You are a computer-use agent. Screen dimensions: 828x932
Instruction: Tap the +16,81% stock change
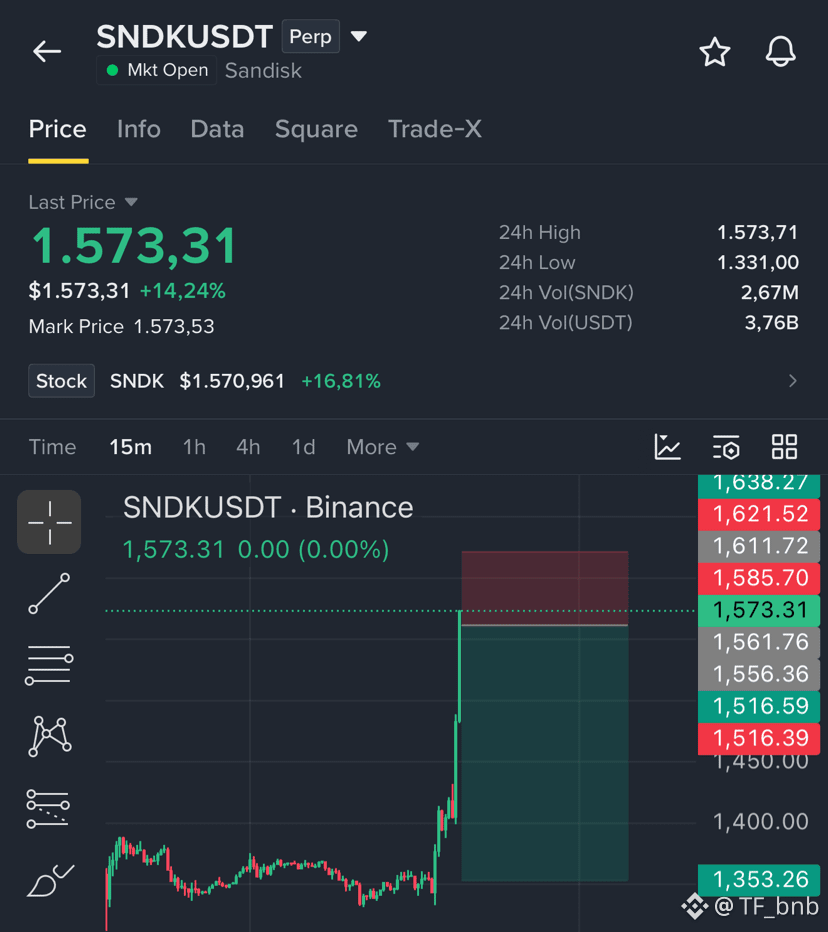pyautogui.click(x=341, y=381)
